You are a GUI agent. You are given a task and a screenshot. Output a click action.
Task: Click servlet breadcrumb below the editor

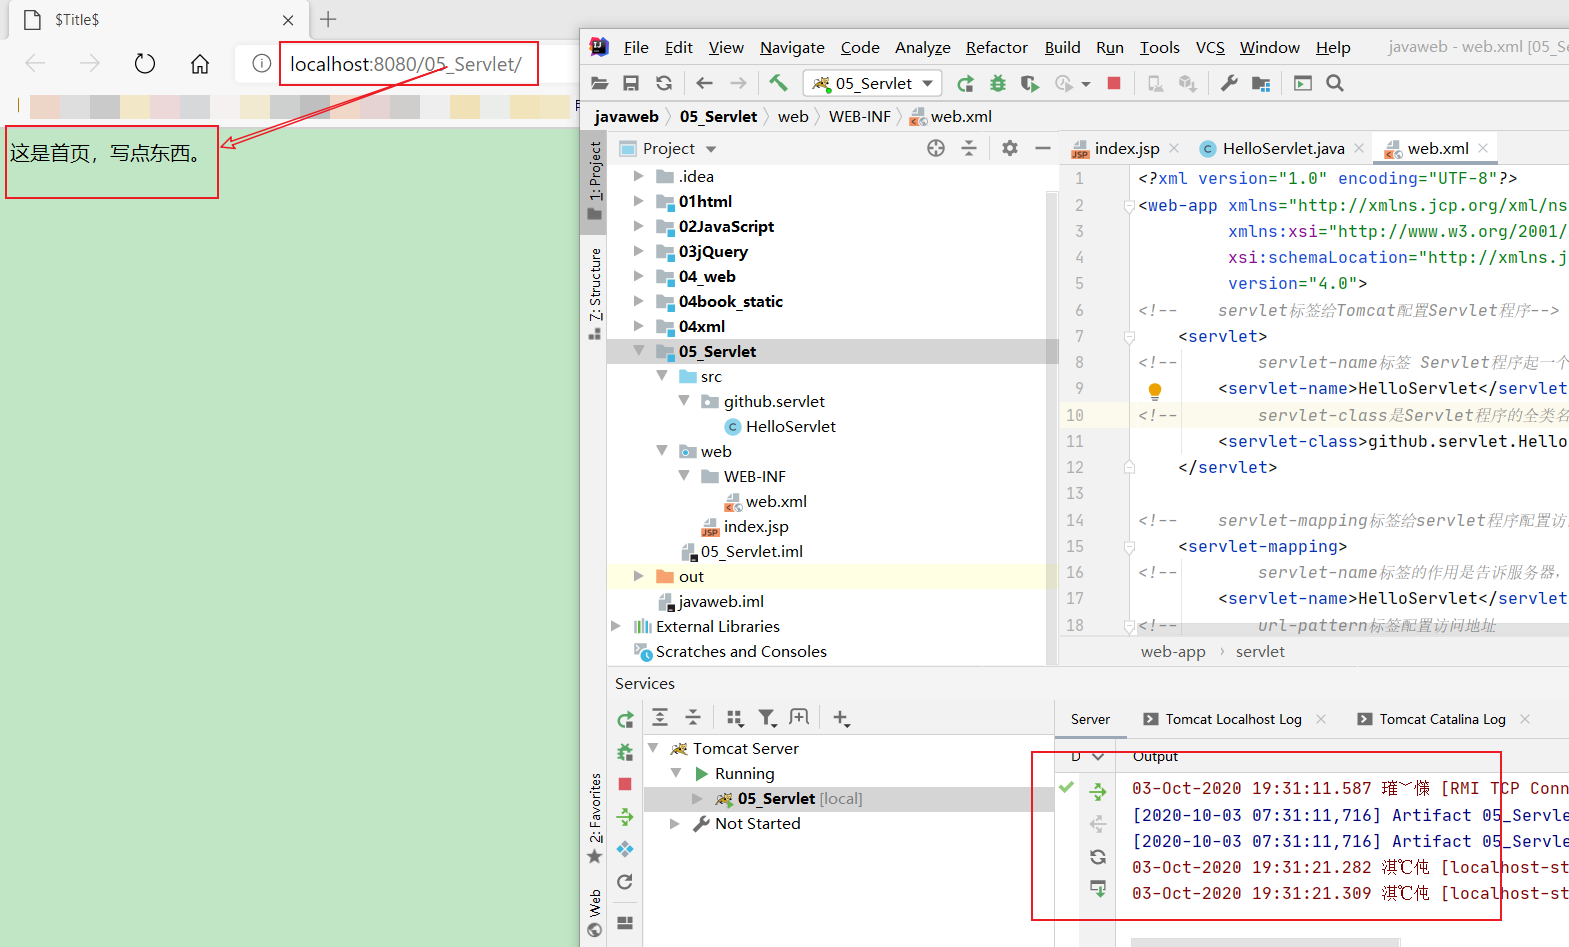(x=1260, y=651)
